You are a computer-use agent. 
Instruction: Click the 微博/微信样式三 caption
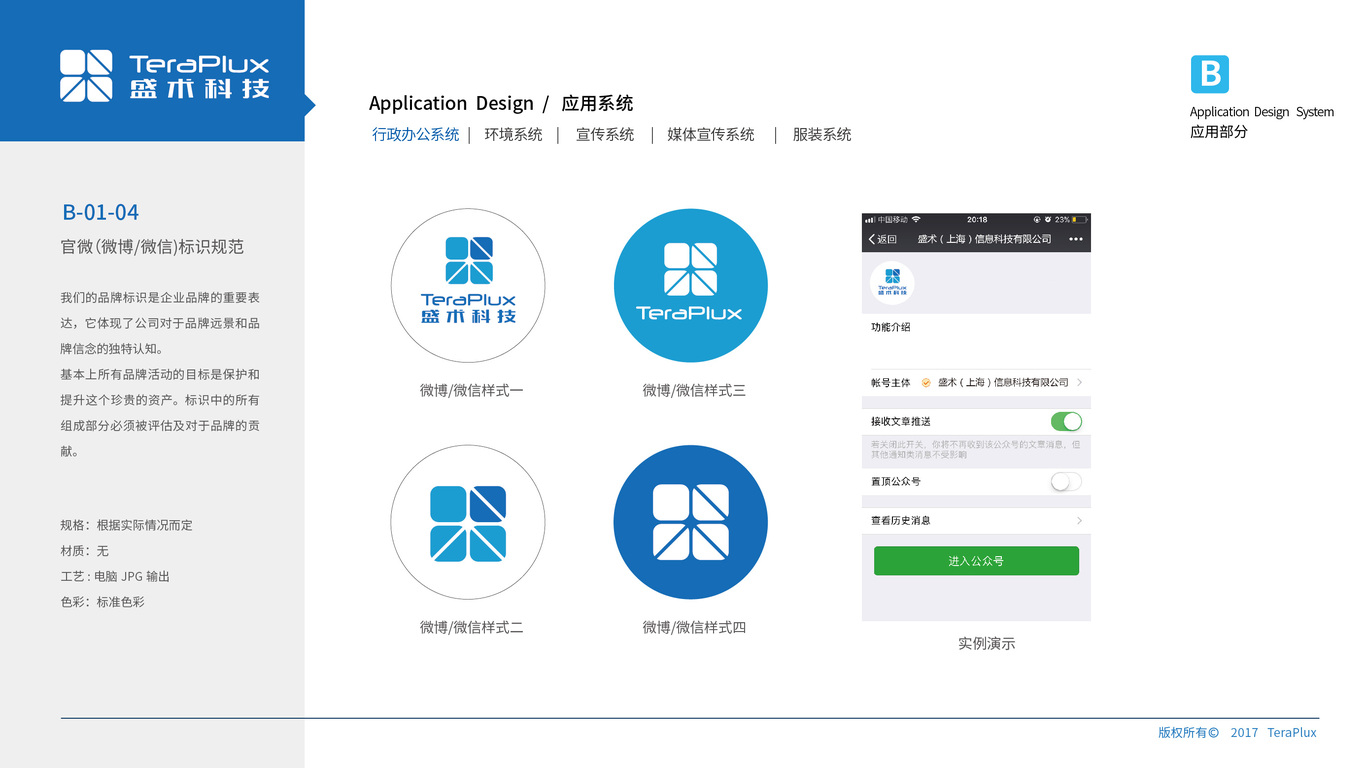tap(694, 391)
